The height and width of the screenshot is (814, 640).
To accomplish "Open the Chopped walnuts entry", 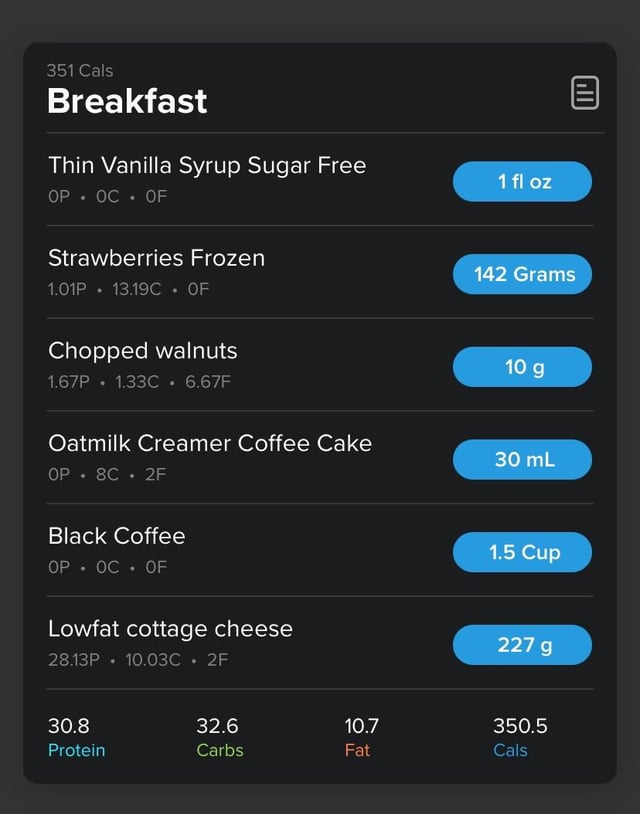I will click(143, 351).
